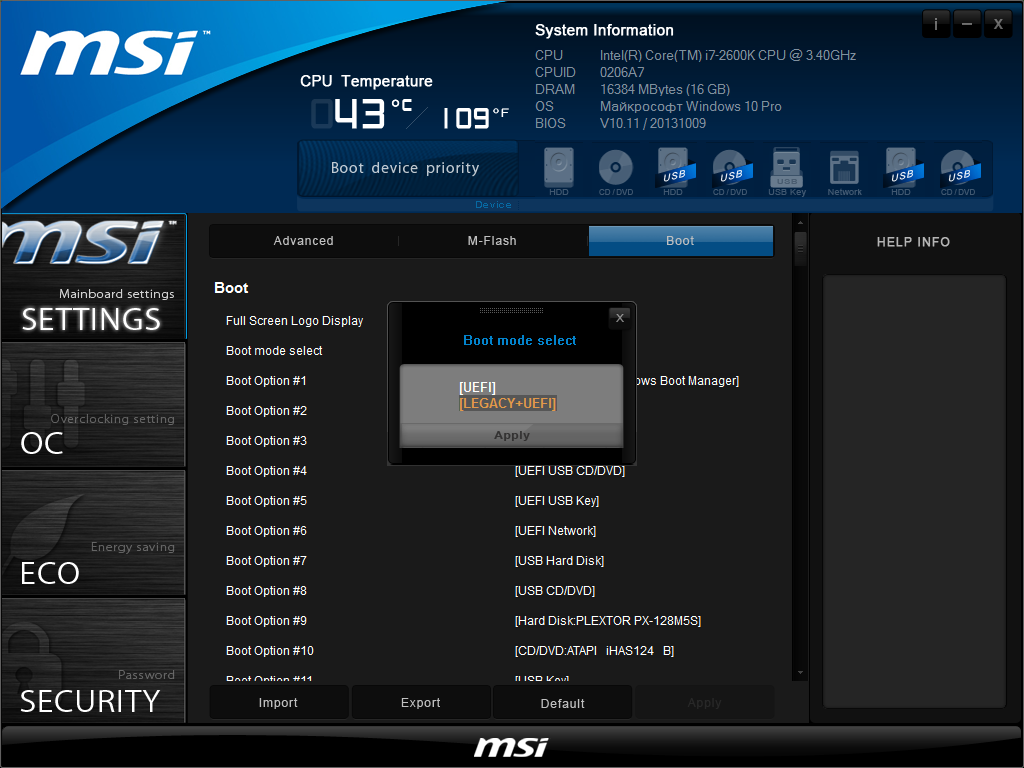Viewport: 1024px width, 768px height.
Task: Click the Default button
Action: pos(562,703)
